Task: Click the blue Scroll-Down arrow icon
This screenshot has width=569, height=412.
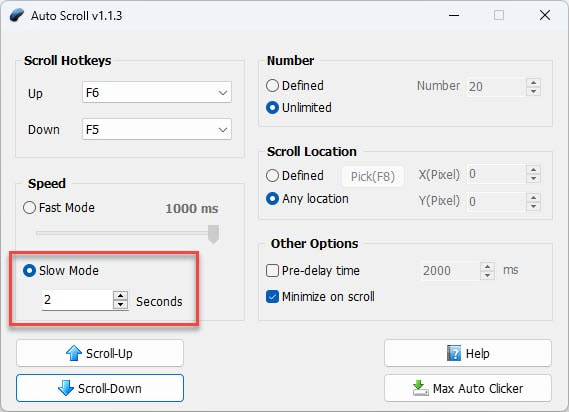Action: click(66, 388)
